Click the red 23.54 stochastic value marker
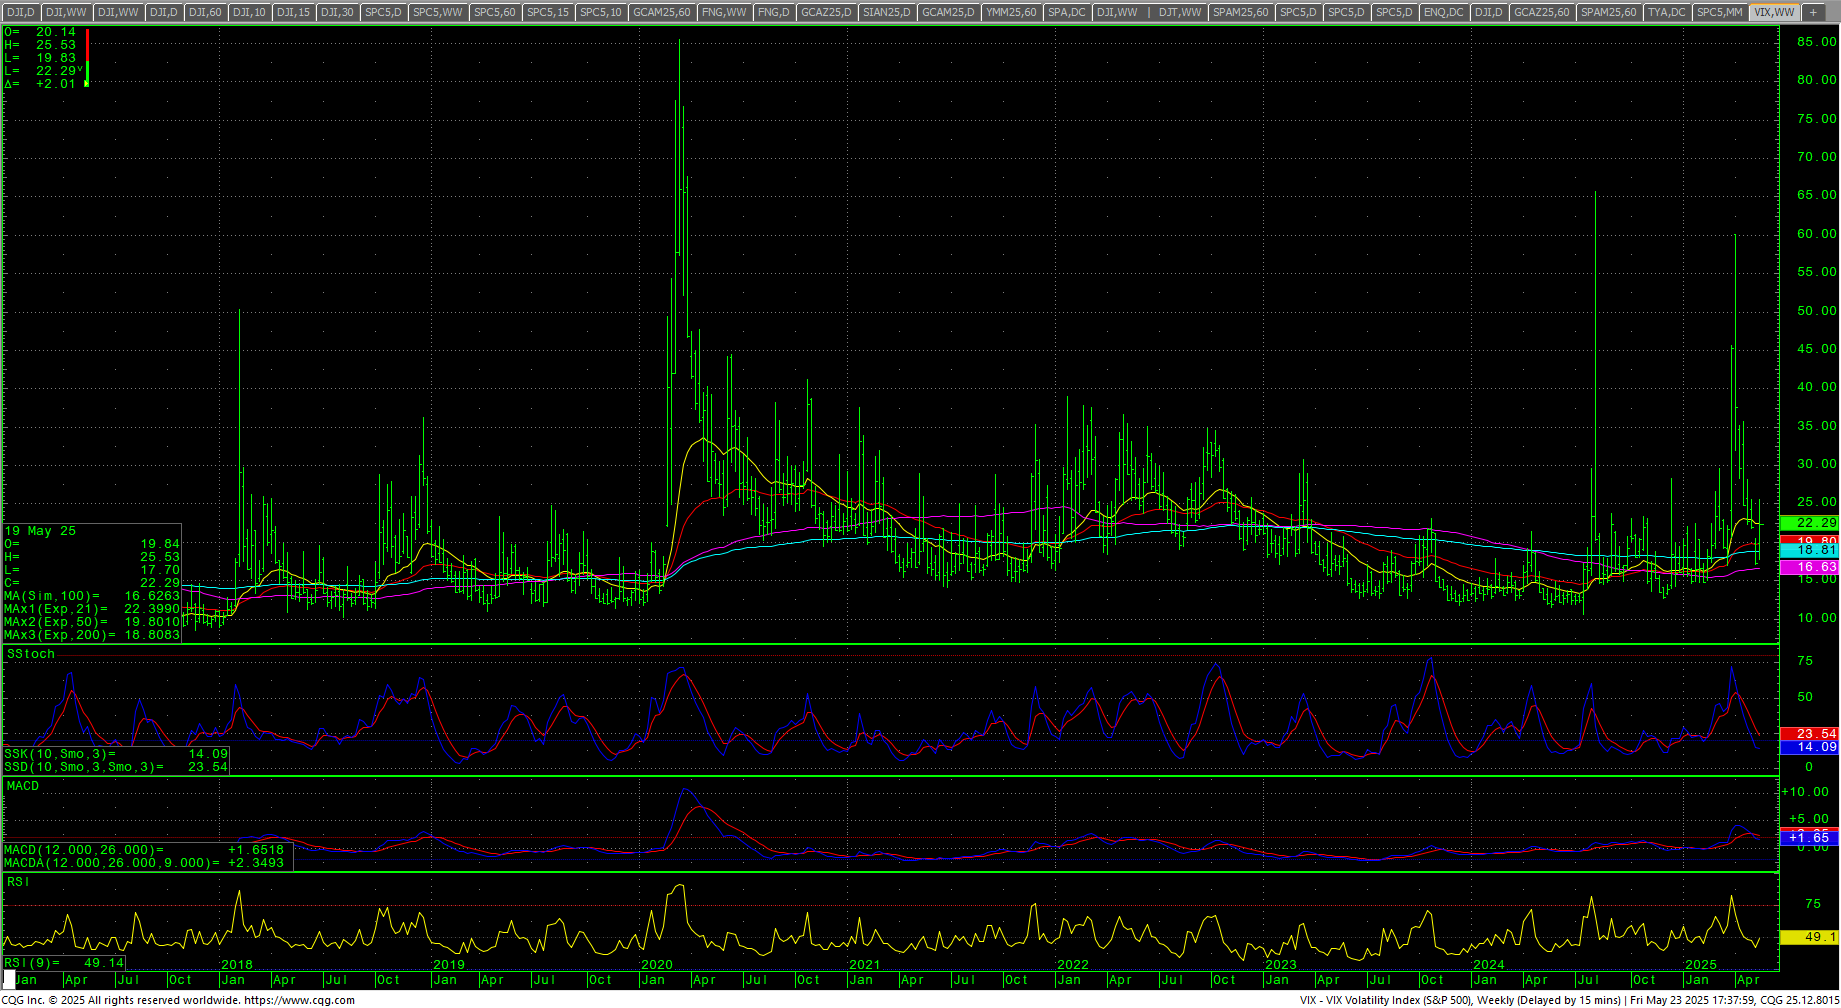The image size is (1841, 1008). point(1809,733)
